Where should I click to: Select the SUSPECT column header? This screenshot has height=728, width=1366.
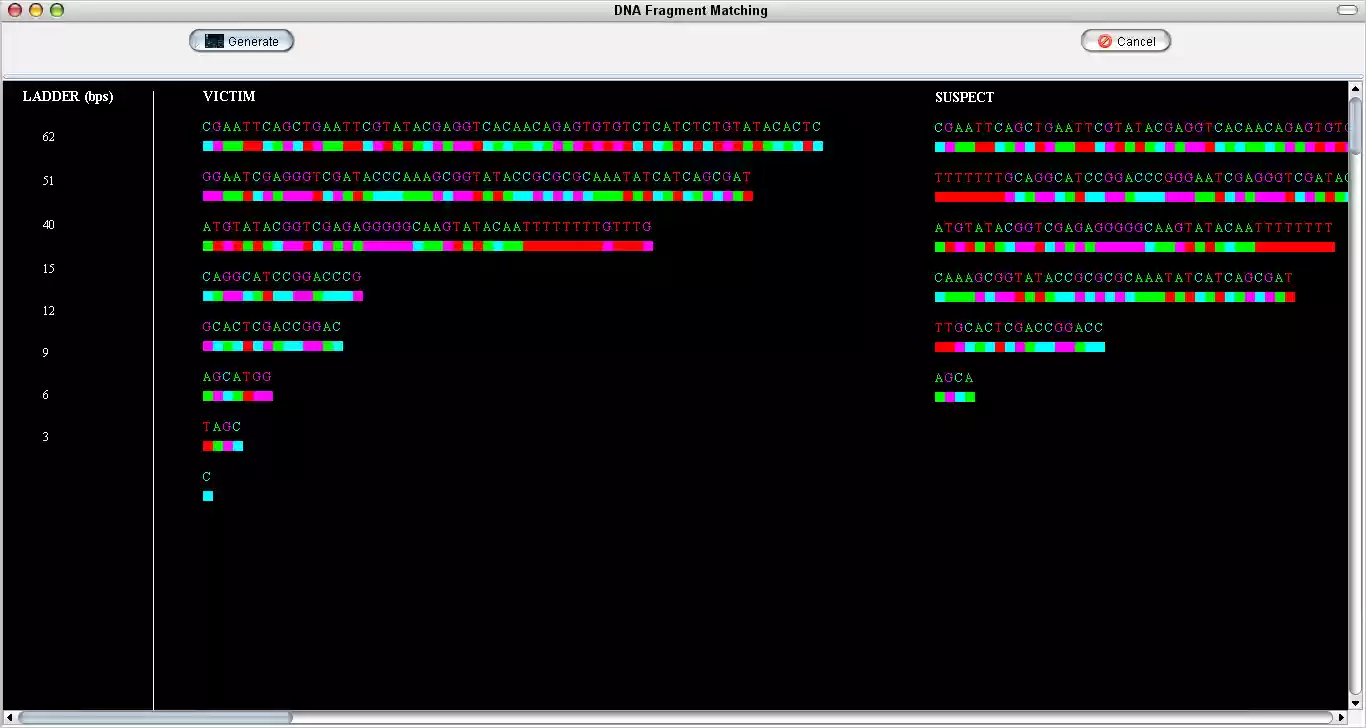[963, 97]
